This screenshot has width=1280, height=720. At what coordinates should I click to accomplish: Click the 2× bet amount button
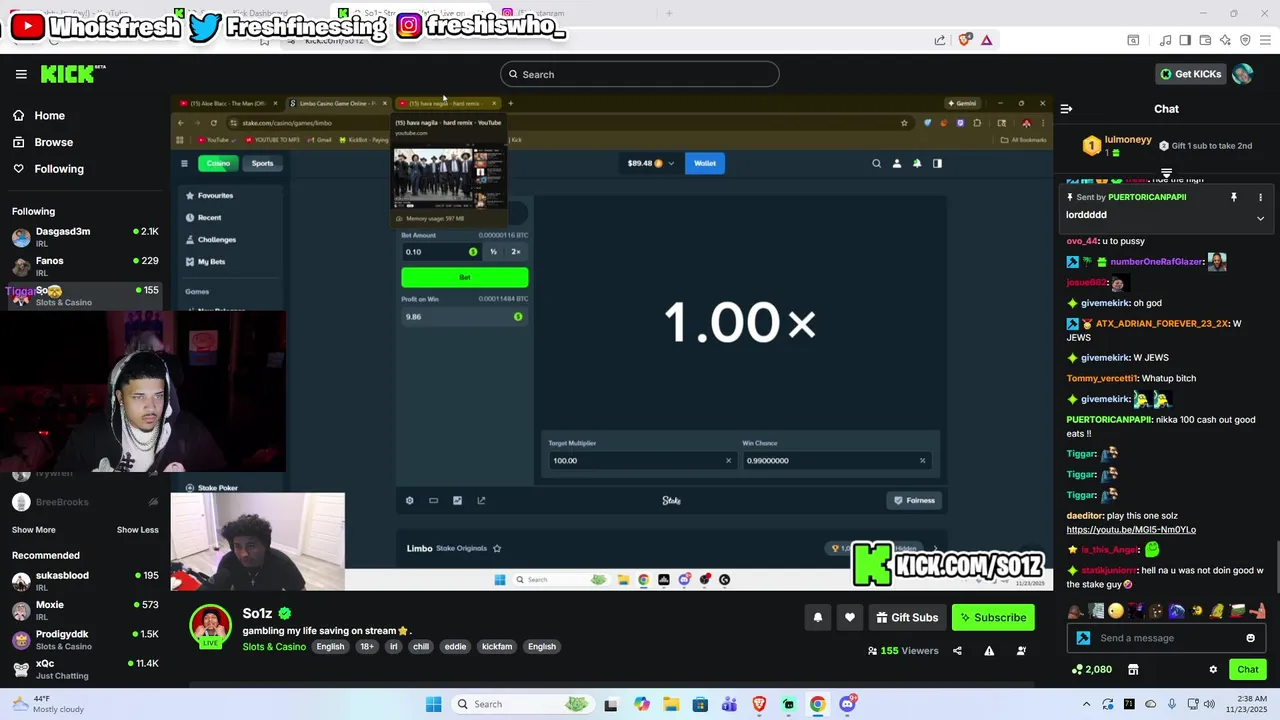point(516,252)
